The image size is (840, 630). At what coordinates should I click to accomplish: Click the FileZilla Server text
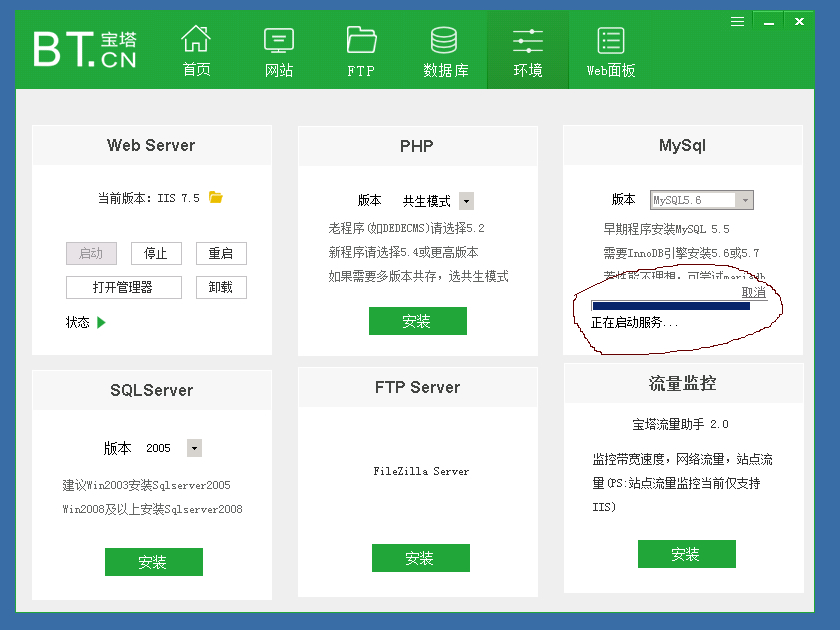(421, 471)
